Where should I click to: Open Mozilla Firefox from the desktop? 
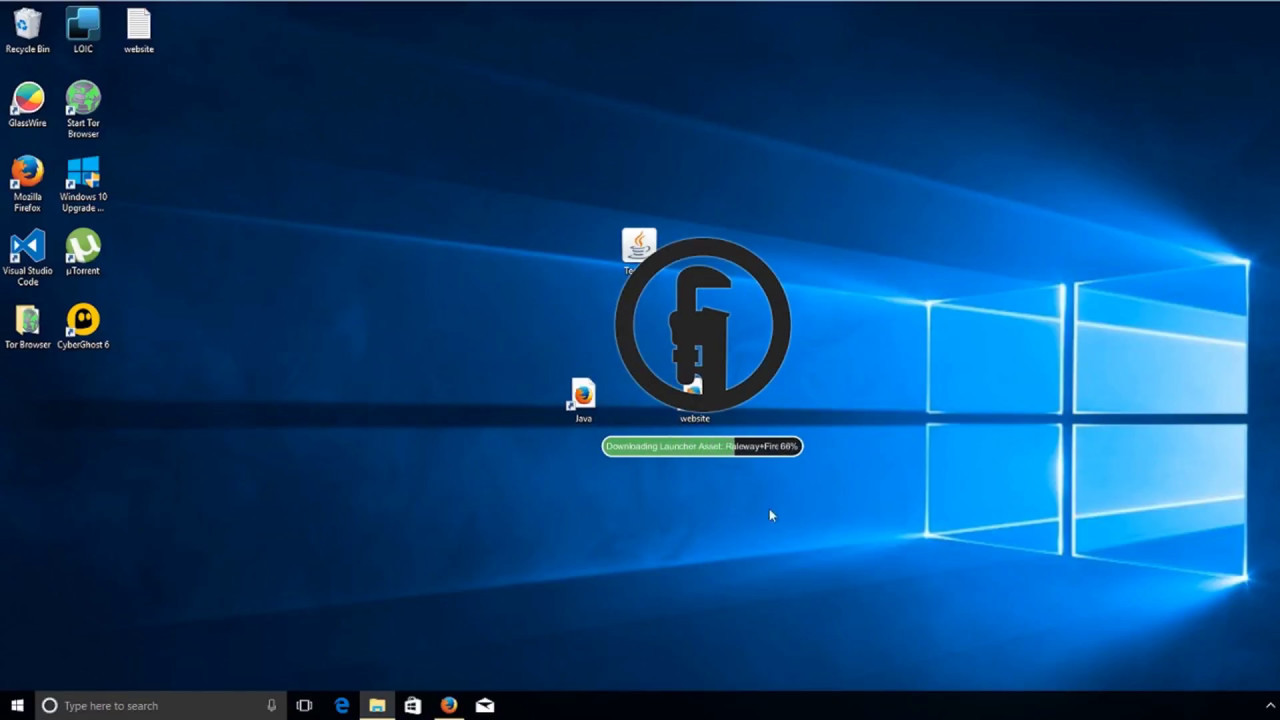(x=27, y=173)
